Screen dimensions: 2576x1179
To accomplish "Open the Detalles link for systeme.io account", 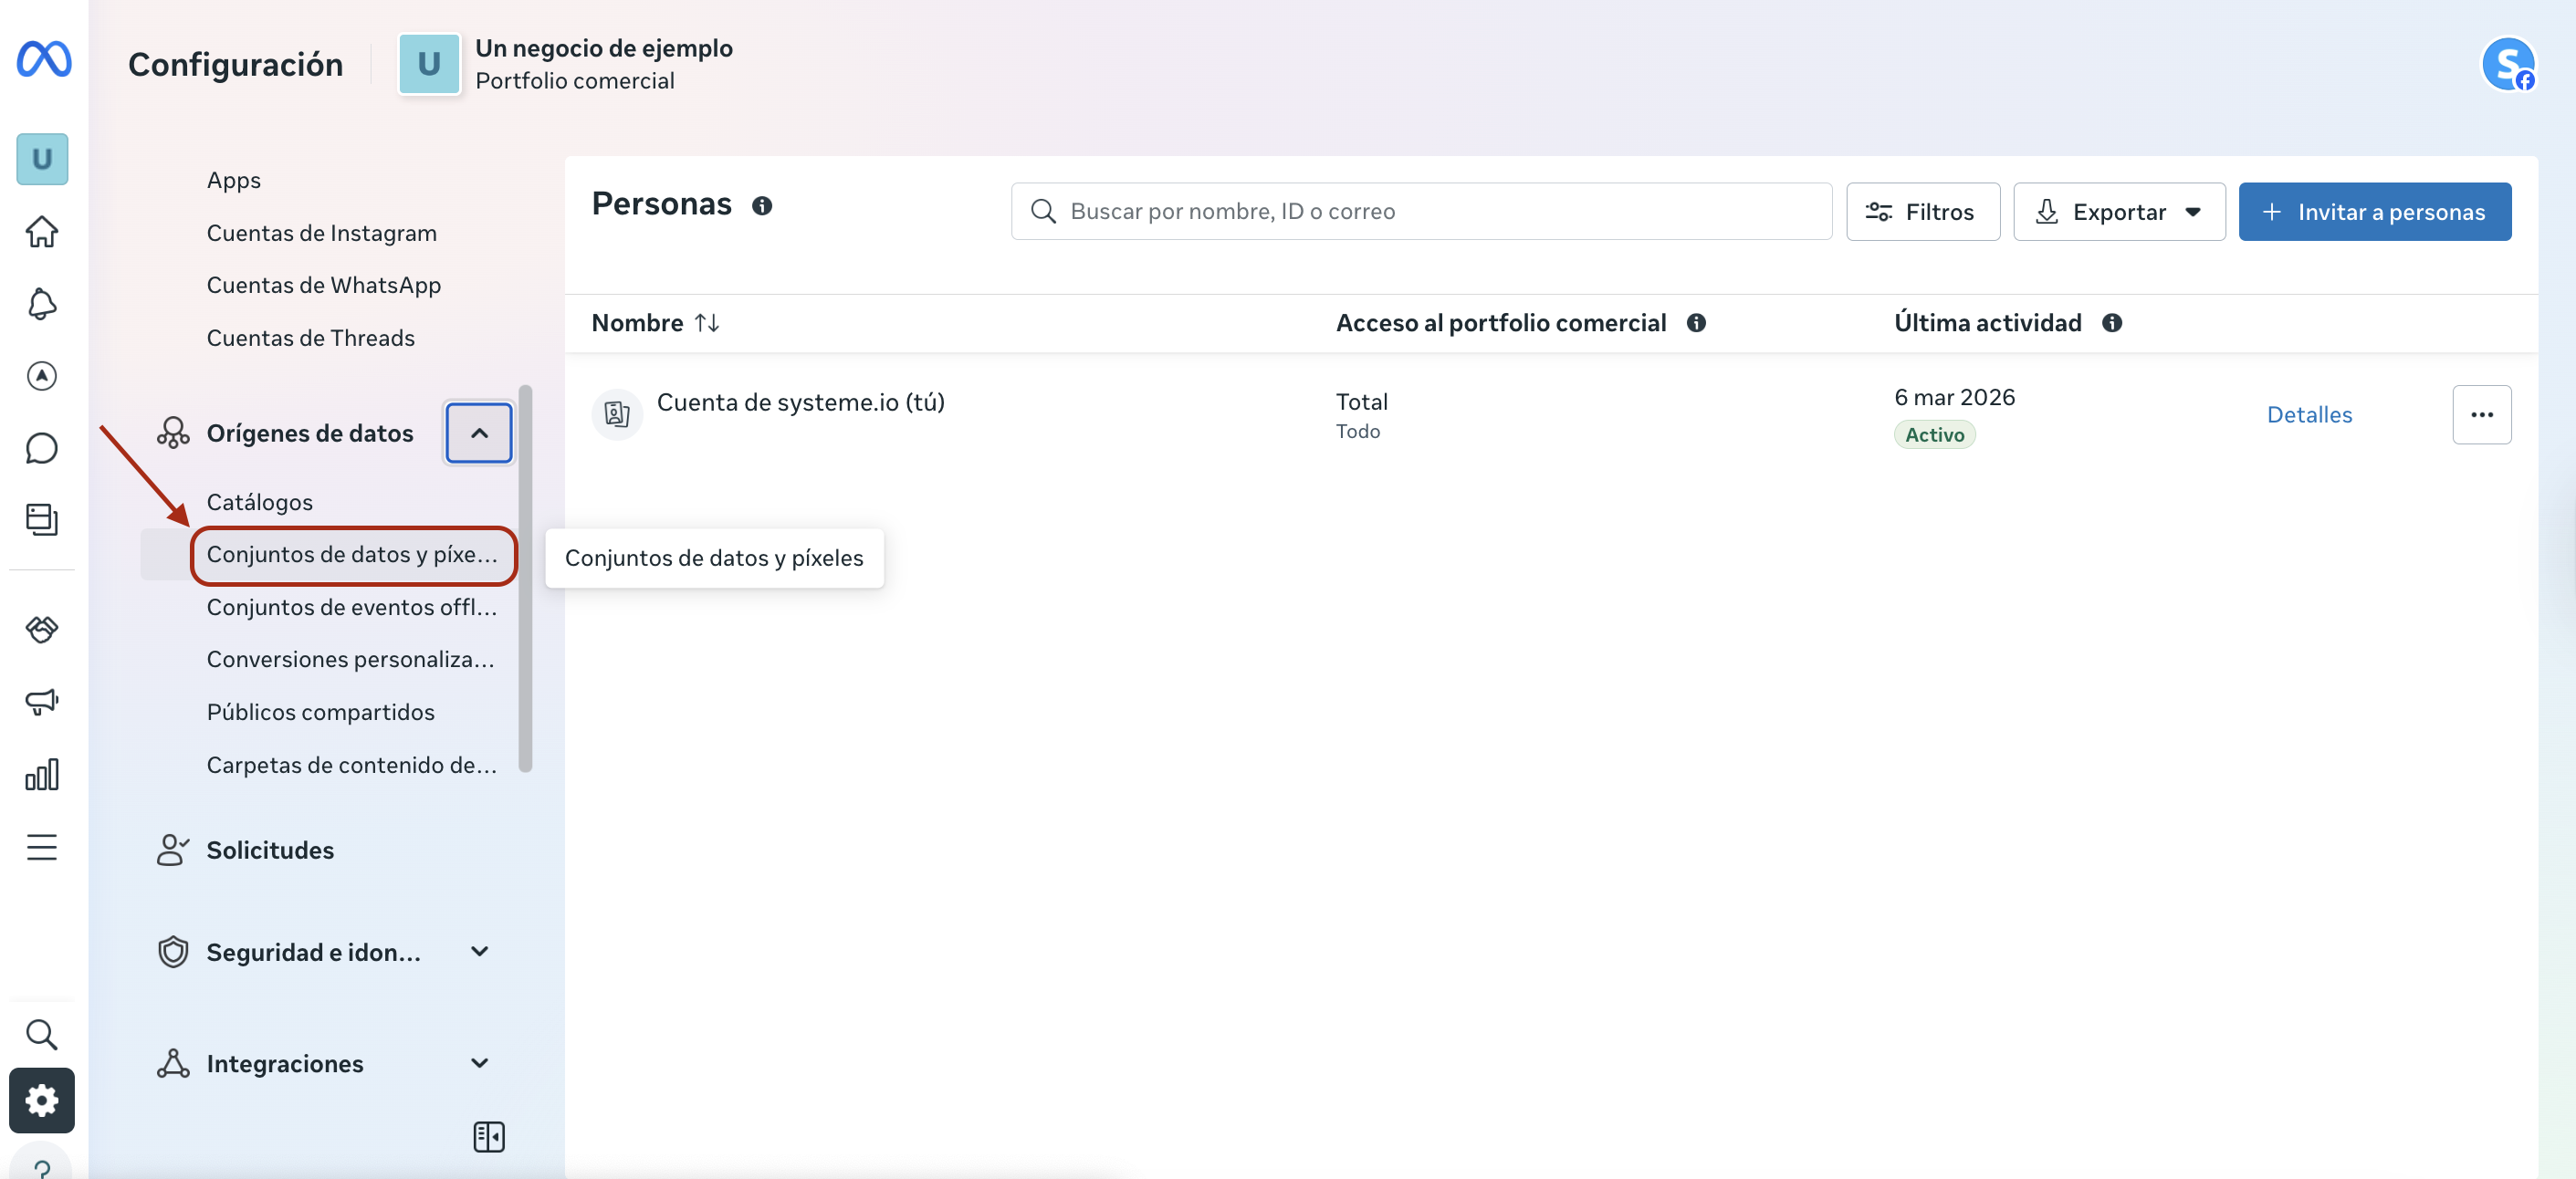I will point(2308,414).
